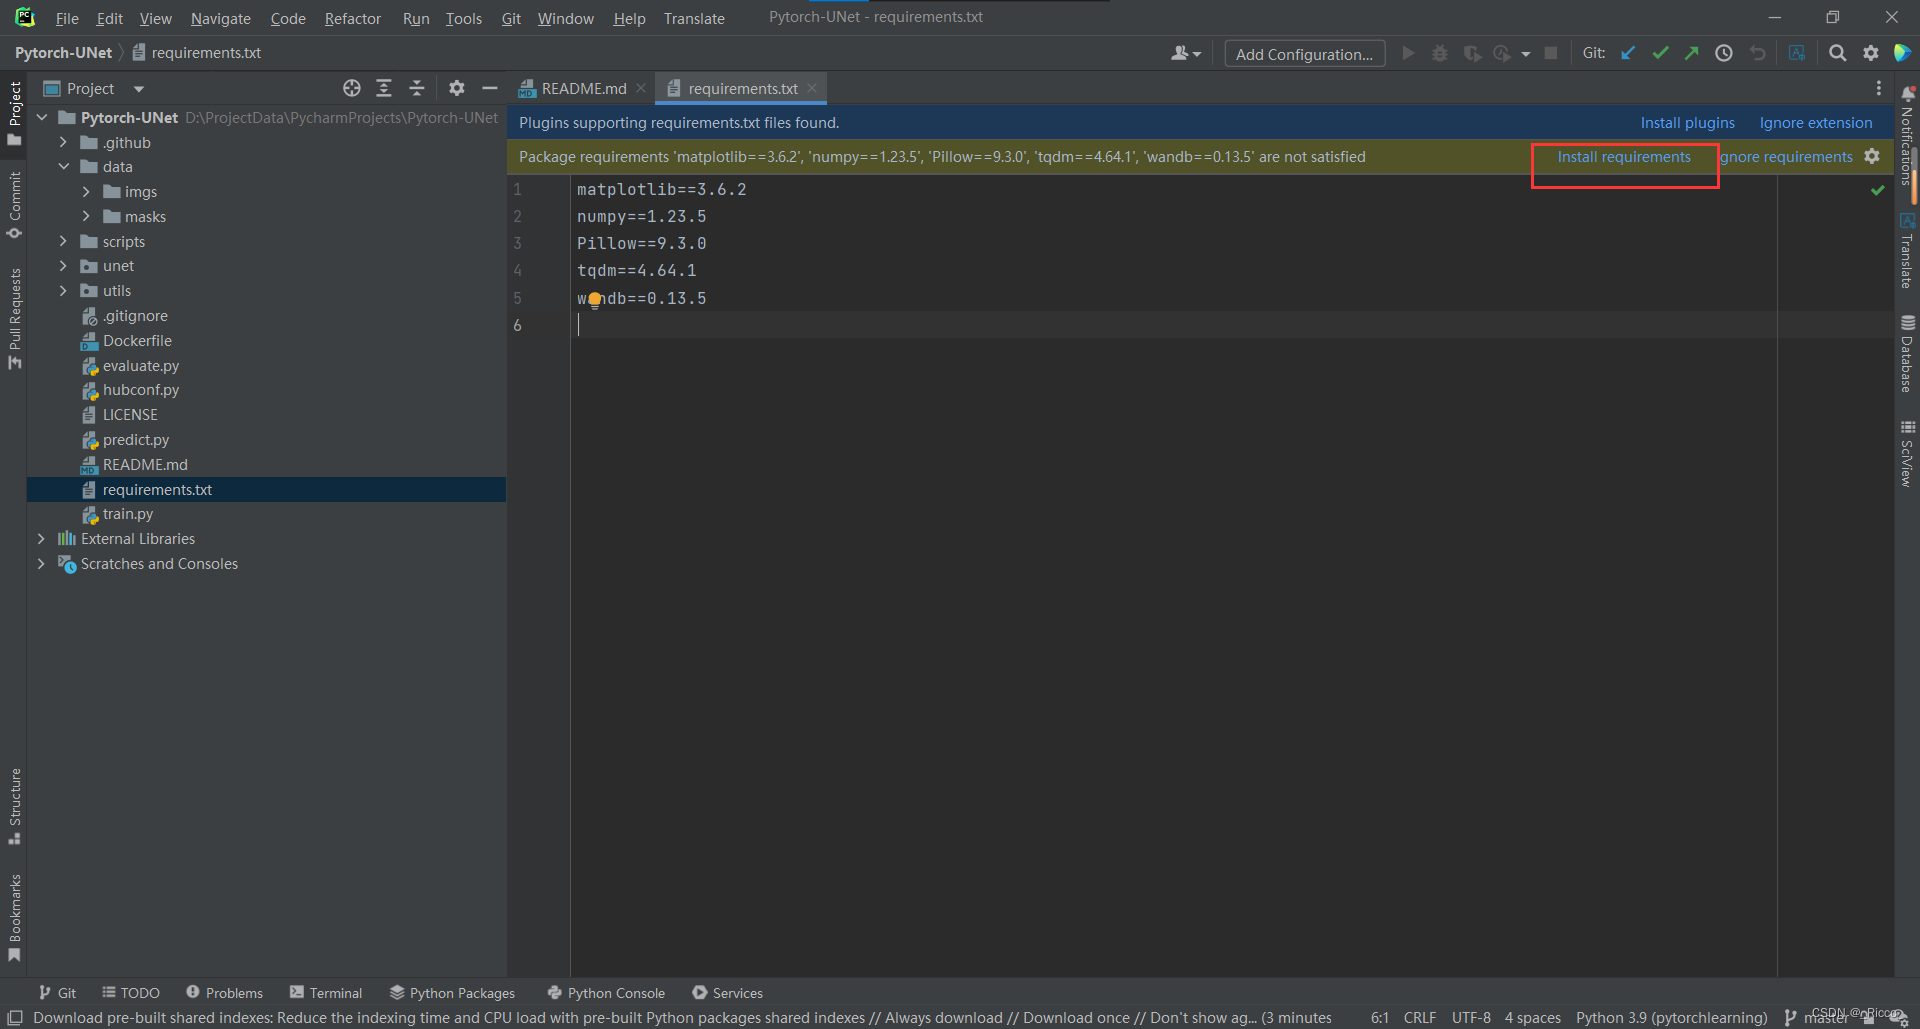Open Git history clock icon

pos(1724,53)
